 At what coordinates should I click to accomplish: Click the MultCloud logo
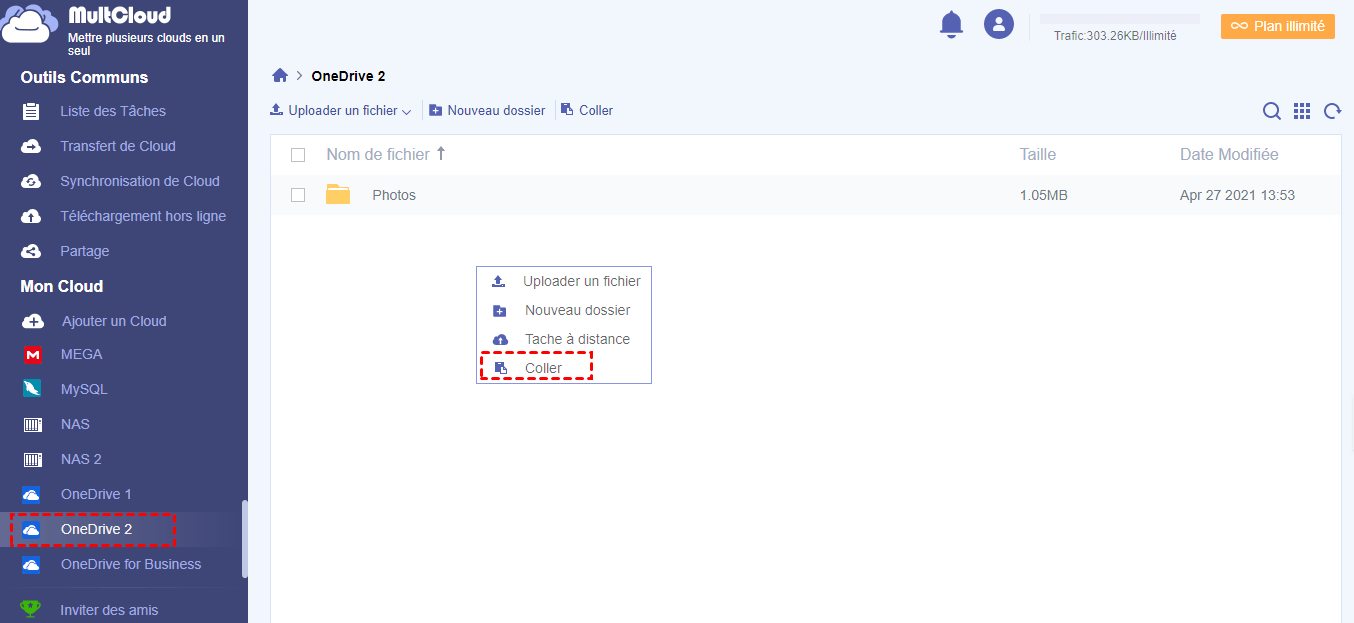point(29,23)
